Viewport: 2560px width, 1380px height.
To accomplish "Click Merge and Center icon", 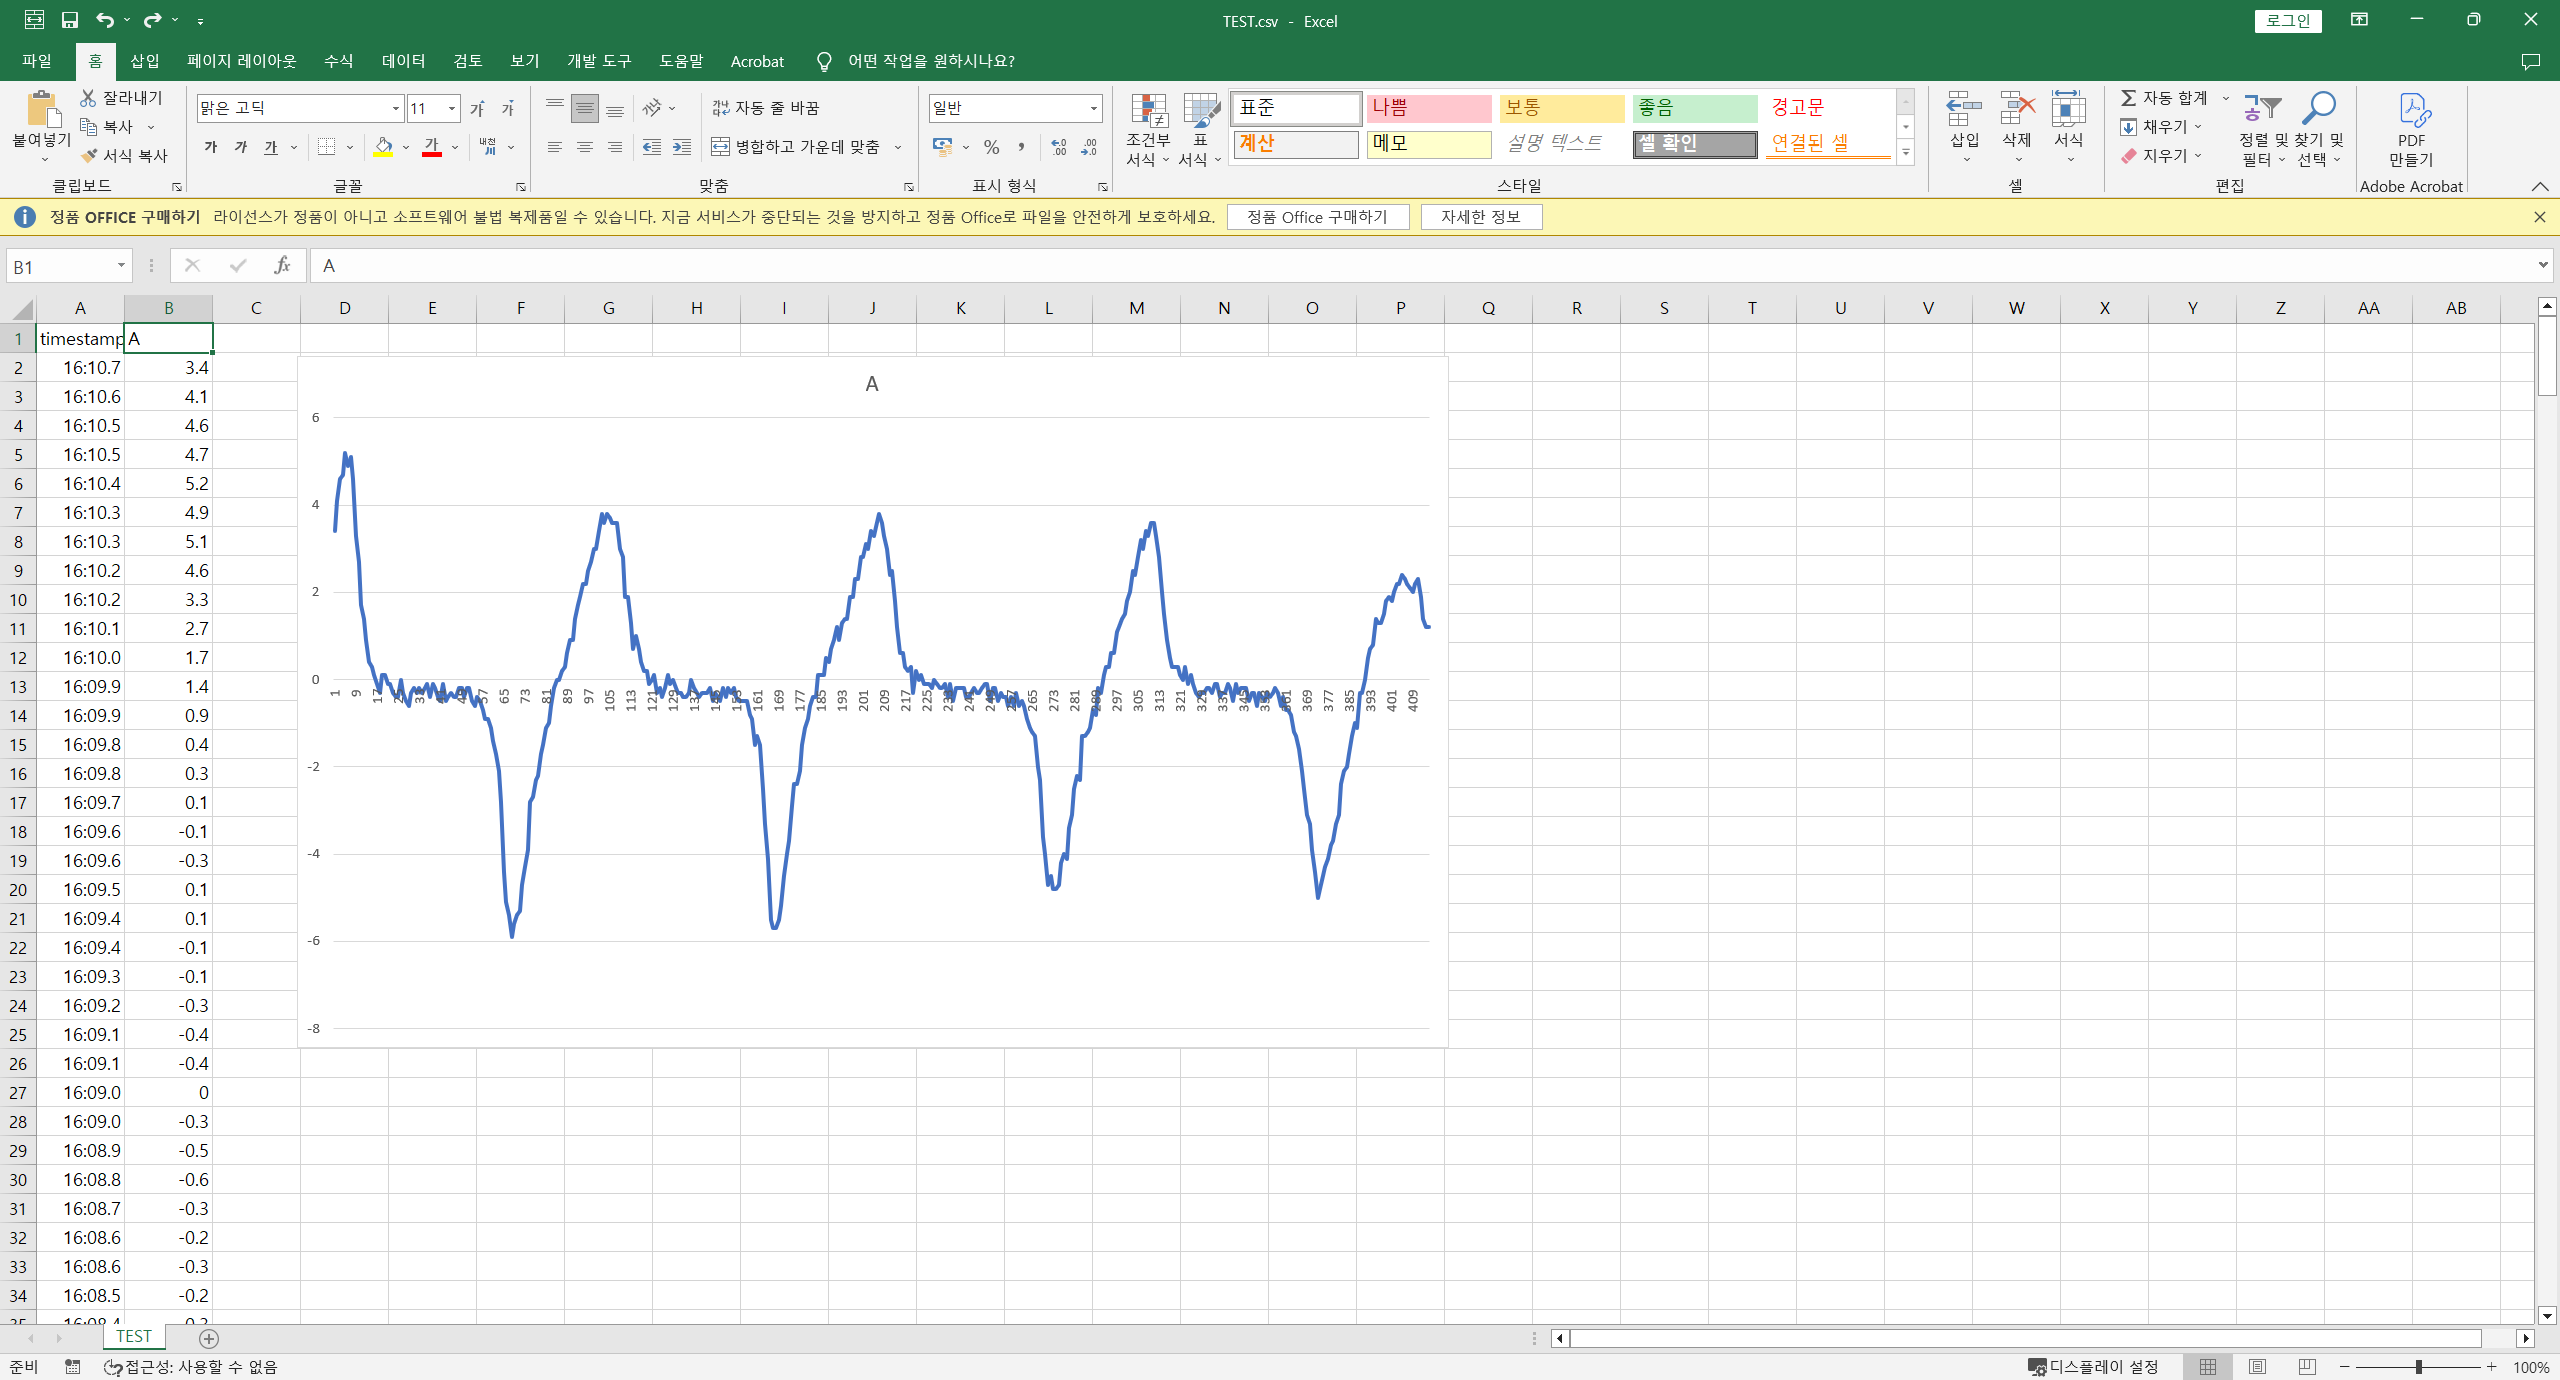I will 721,147.
